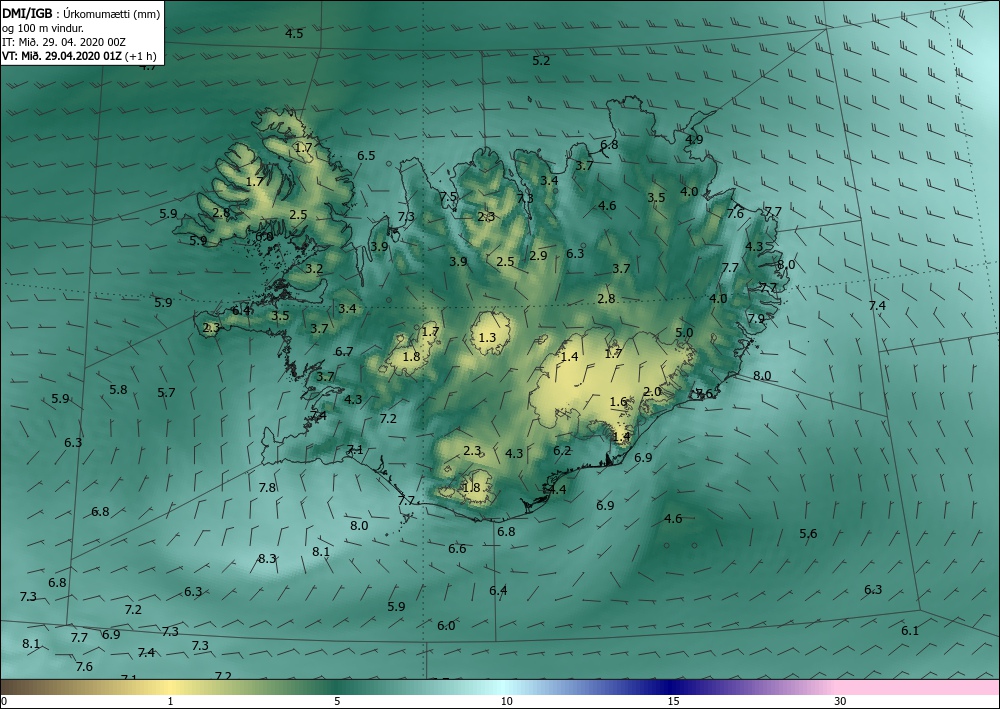Click the map value '5.0'

684,332
